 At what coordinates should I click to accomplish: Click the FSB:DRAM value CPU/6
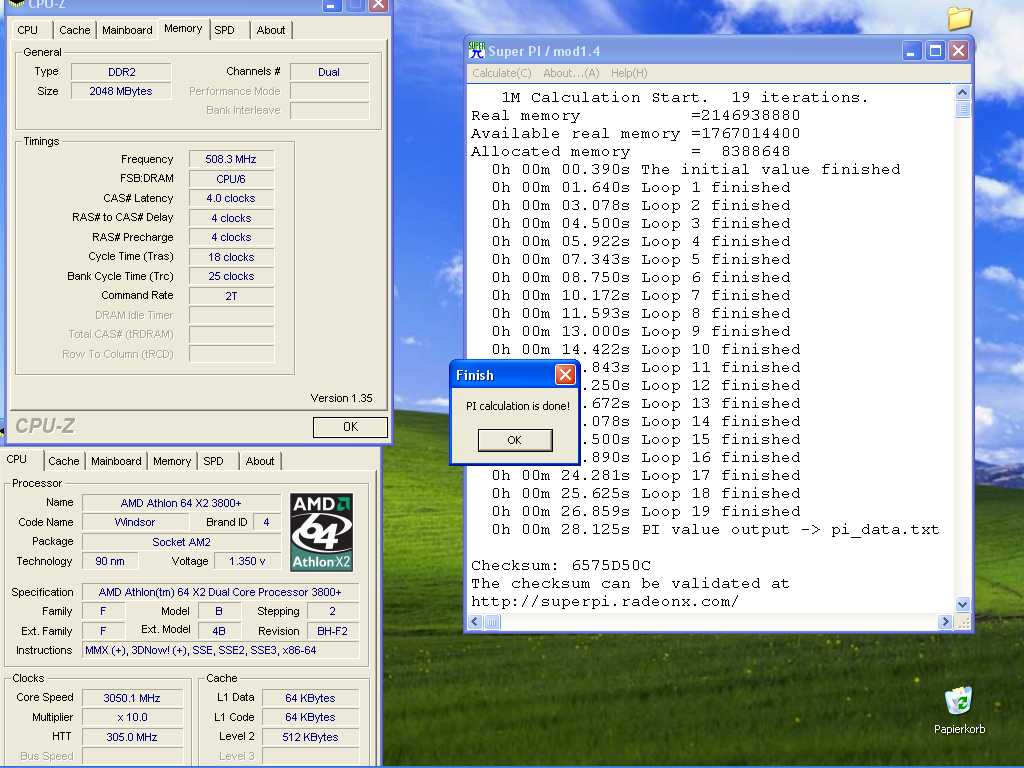coord(231,179)
